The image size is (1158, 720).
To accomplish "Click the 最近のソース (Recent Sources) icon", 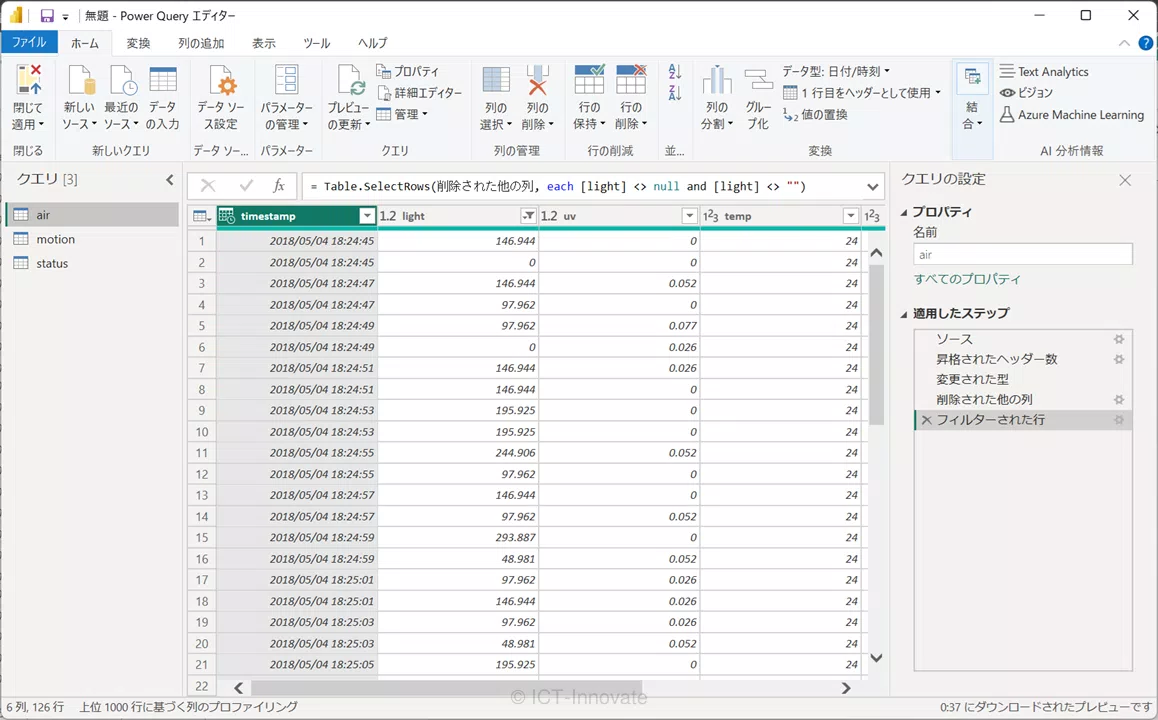I will (x=121, y=80).
